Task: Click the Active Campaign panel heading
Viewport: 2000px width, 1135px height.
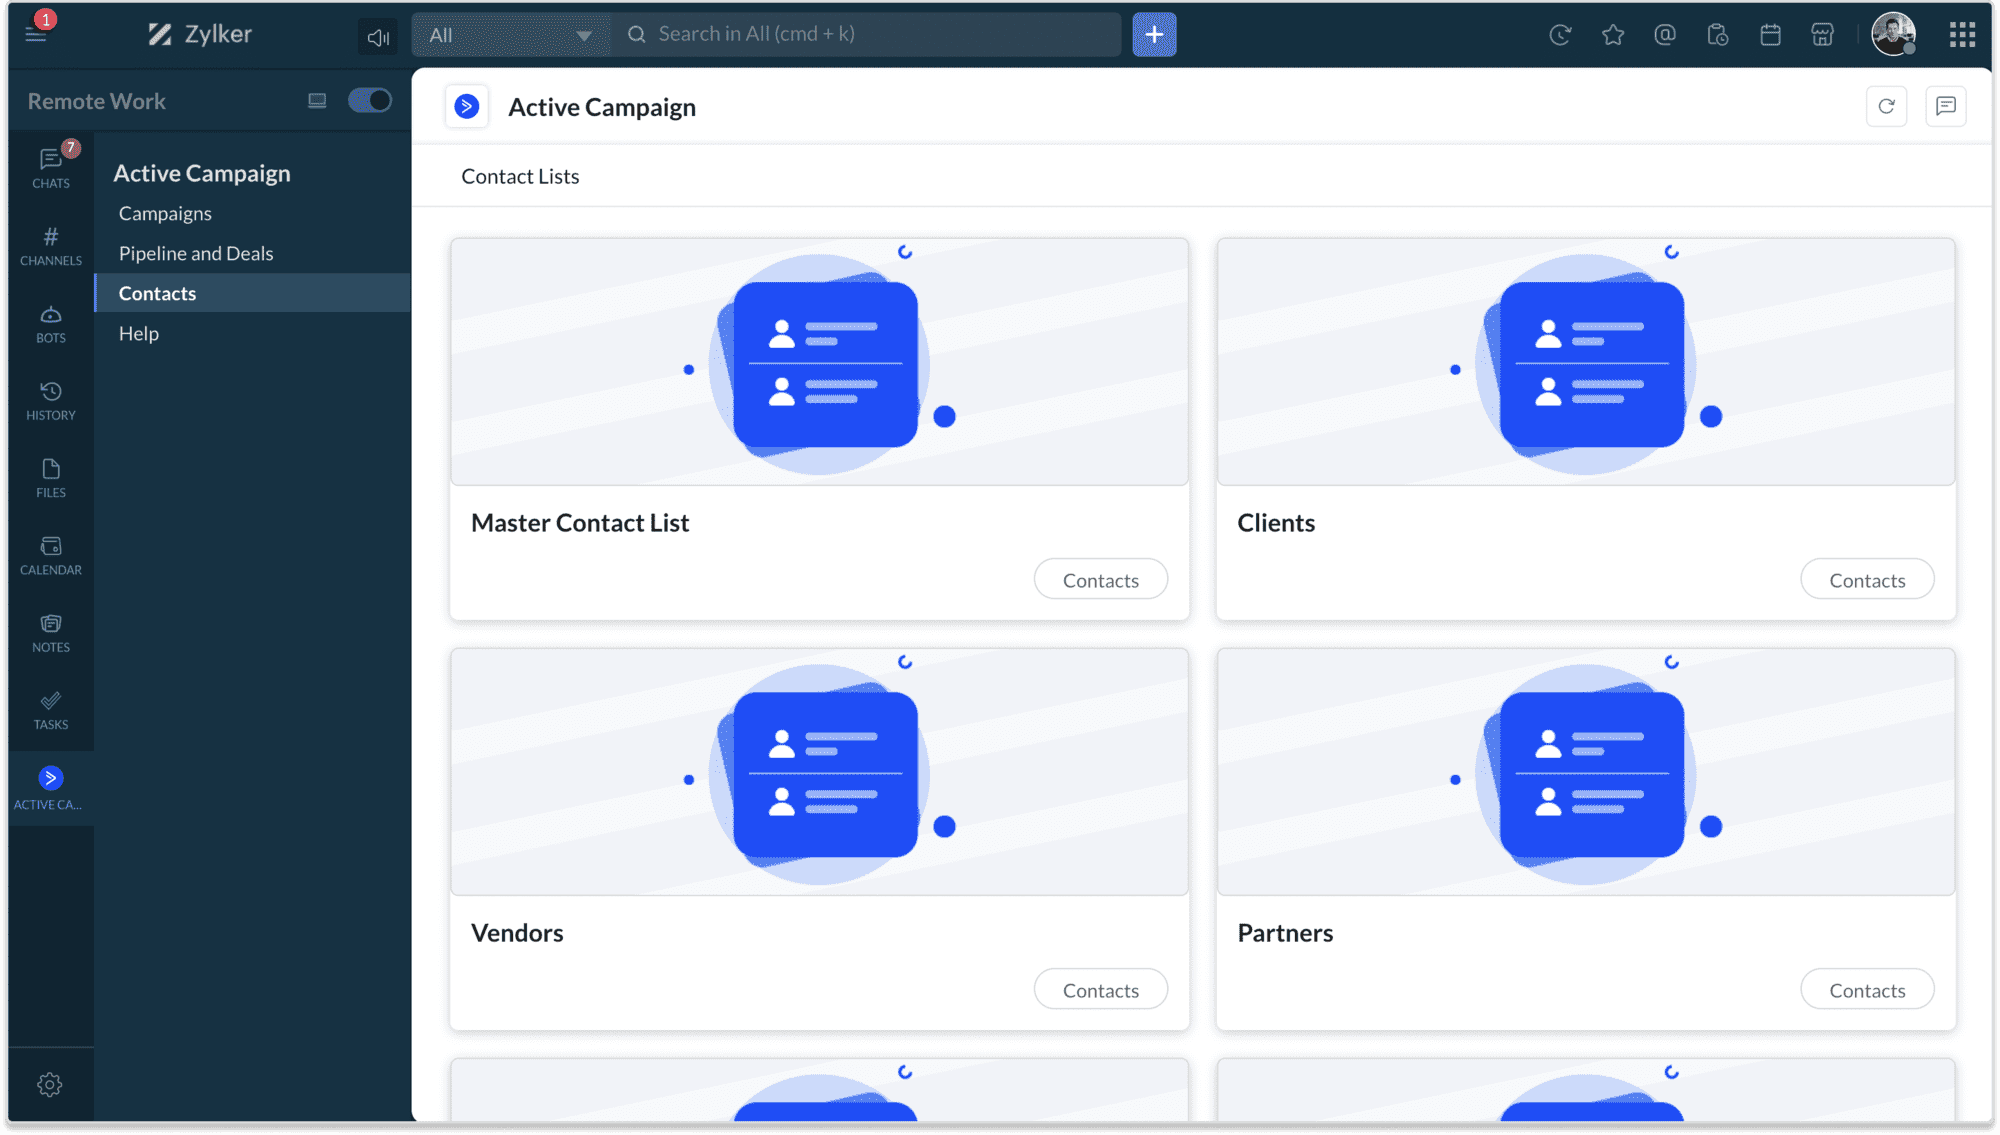Action: [x=202, y=174]
